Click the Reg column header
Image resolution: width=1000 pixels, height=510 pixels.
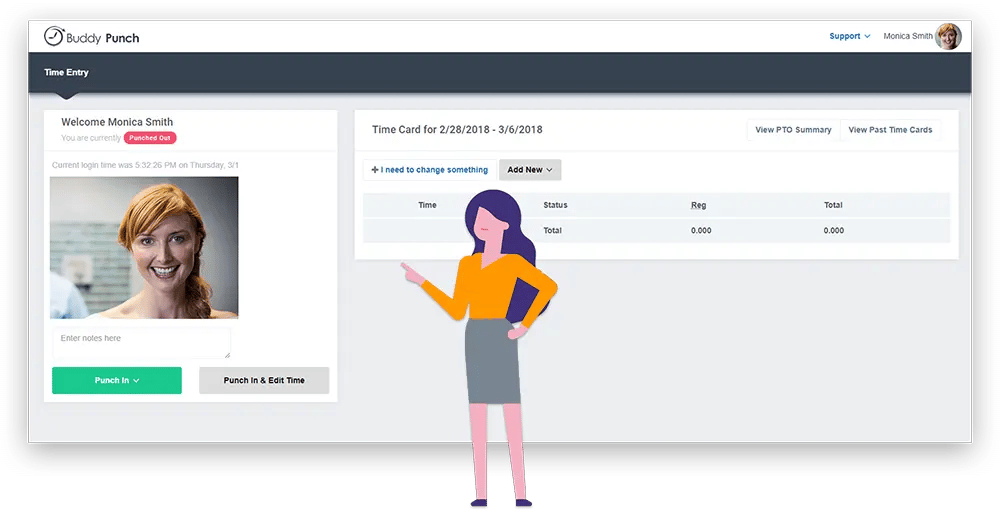point(698,205)
